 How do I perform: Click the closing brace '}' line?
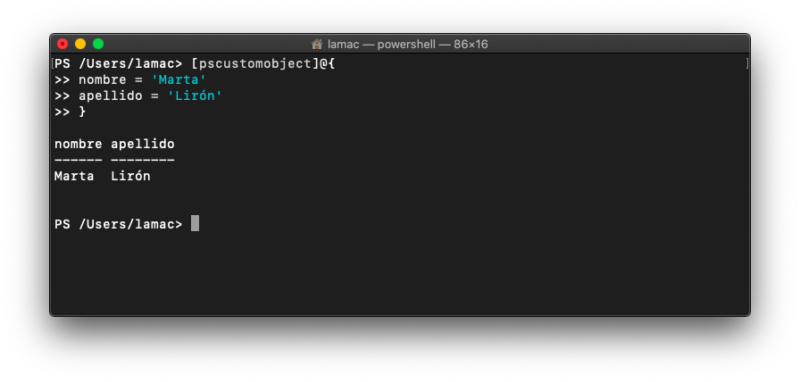click(70, 112)
